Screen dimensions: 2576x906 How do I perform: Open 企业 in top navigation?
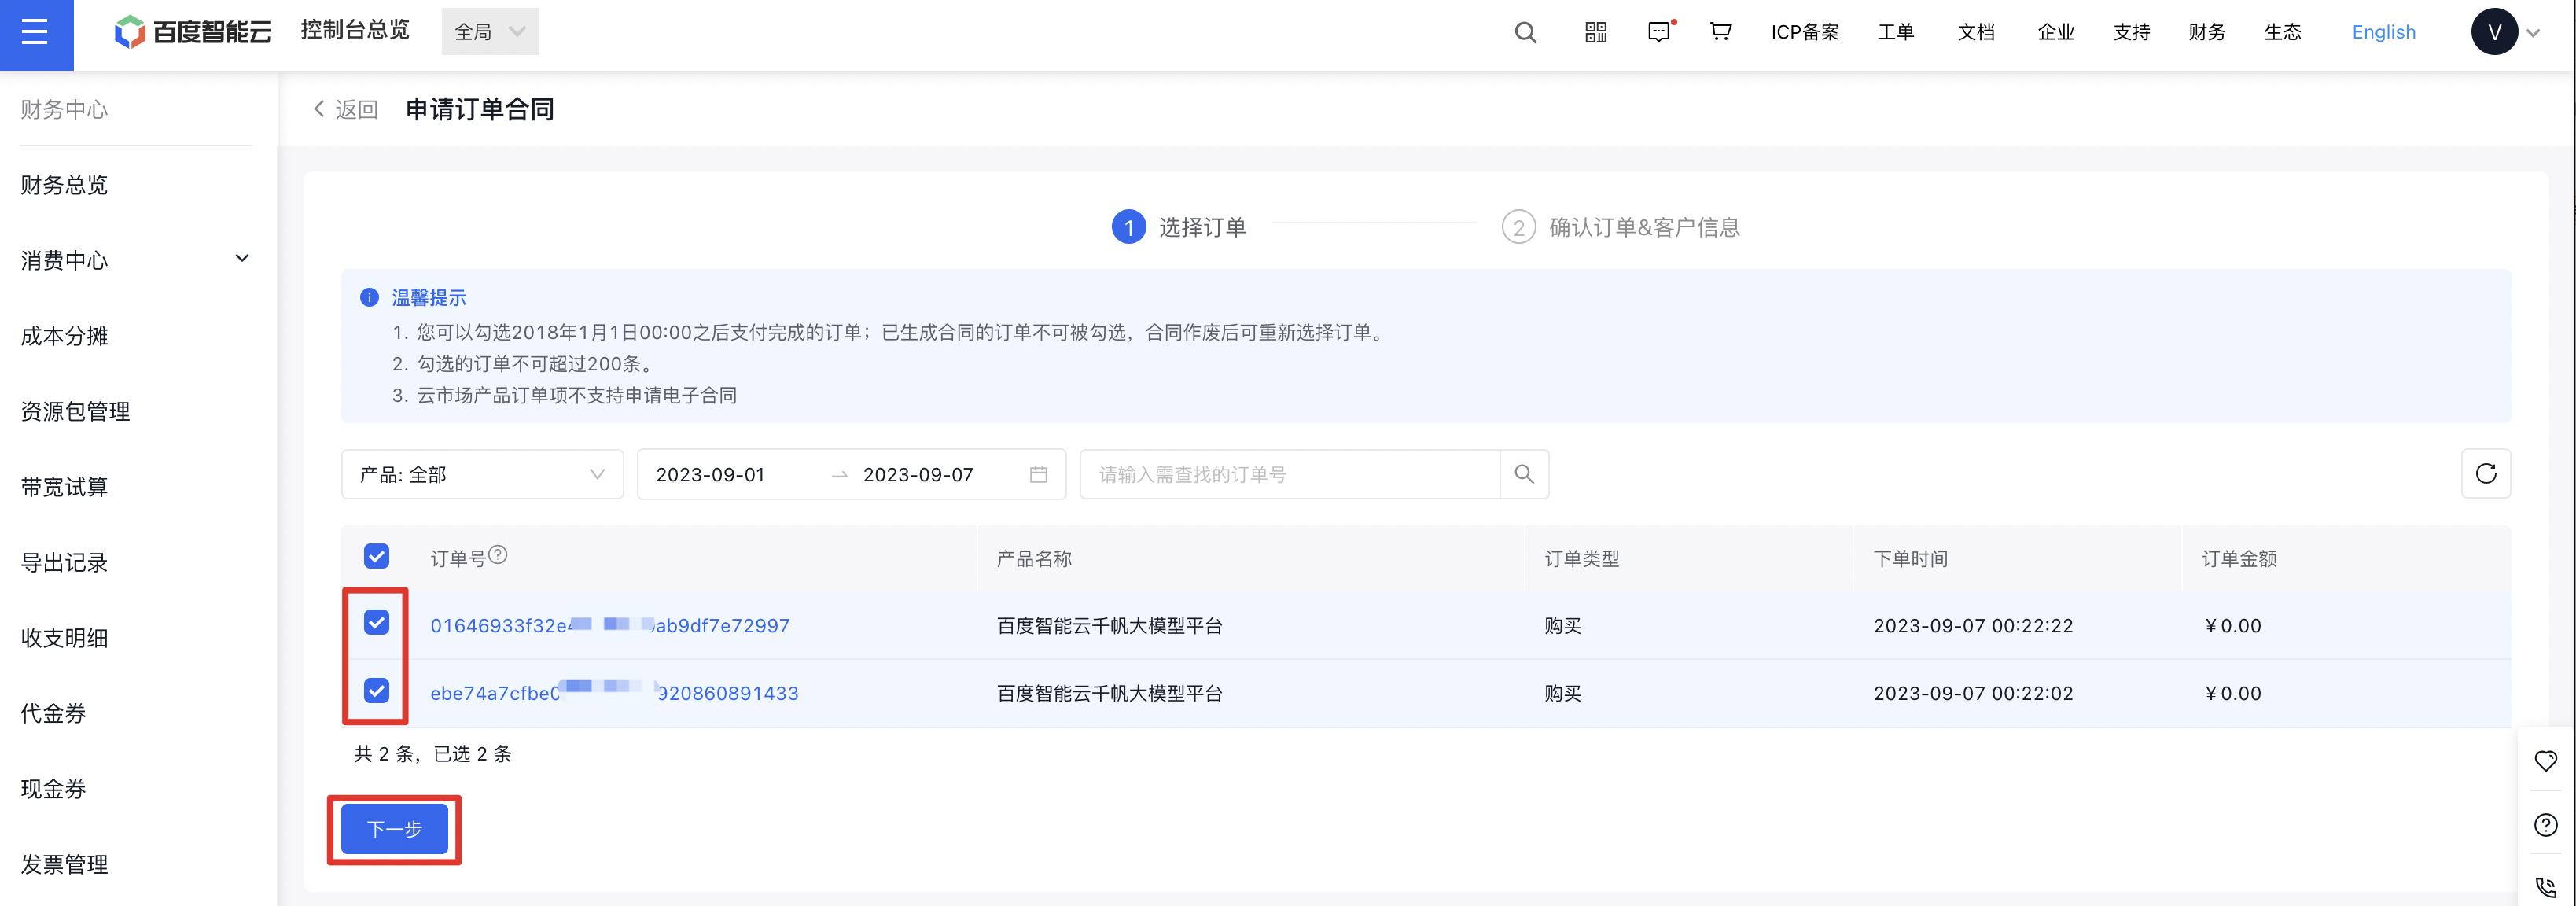click(x=2056, y=32)
